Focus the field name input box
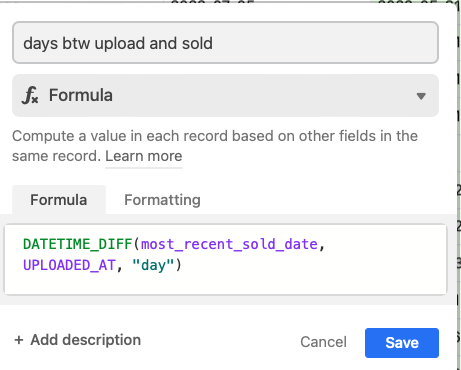This screenshot has height=370, width=461. (x=225, y=43)
